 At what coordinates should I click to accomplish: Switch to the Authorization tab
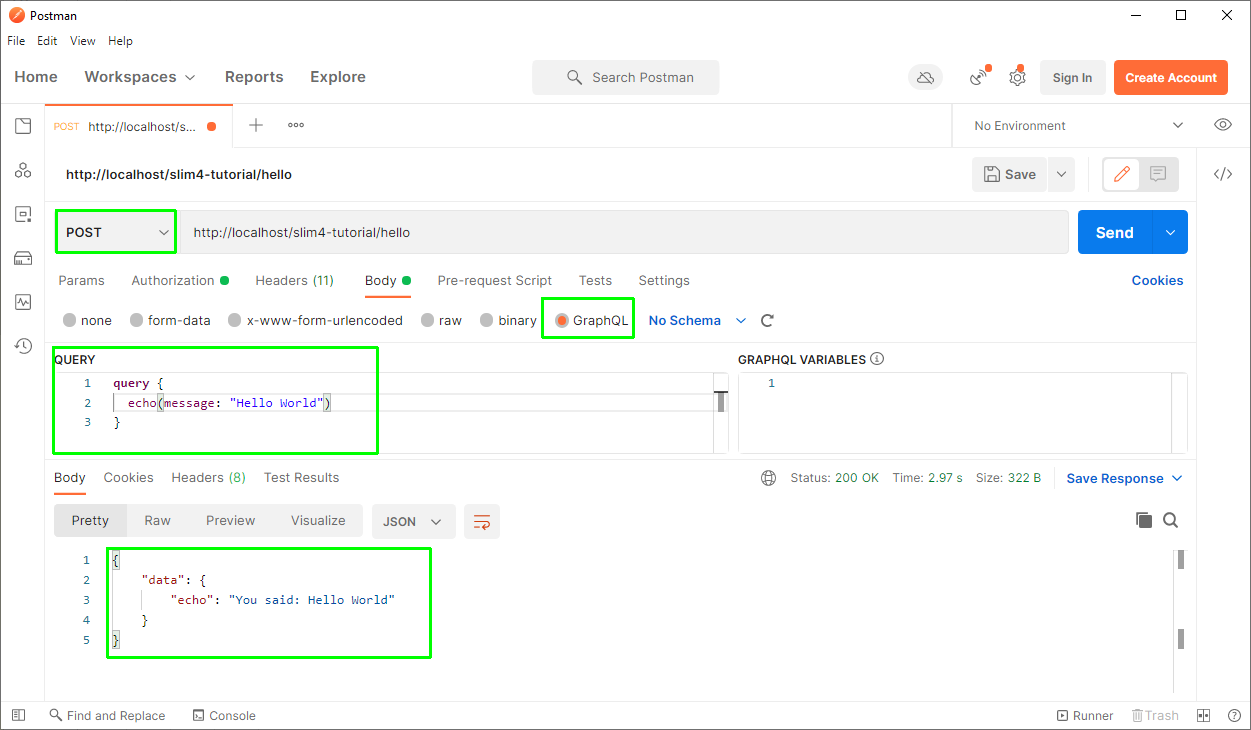point(180,281)
